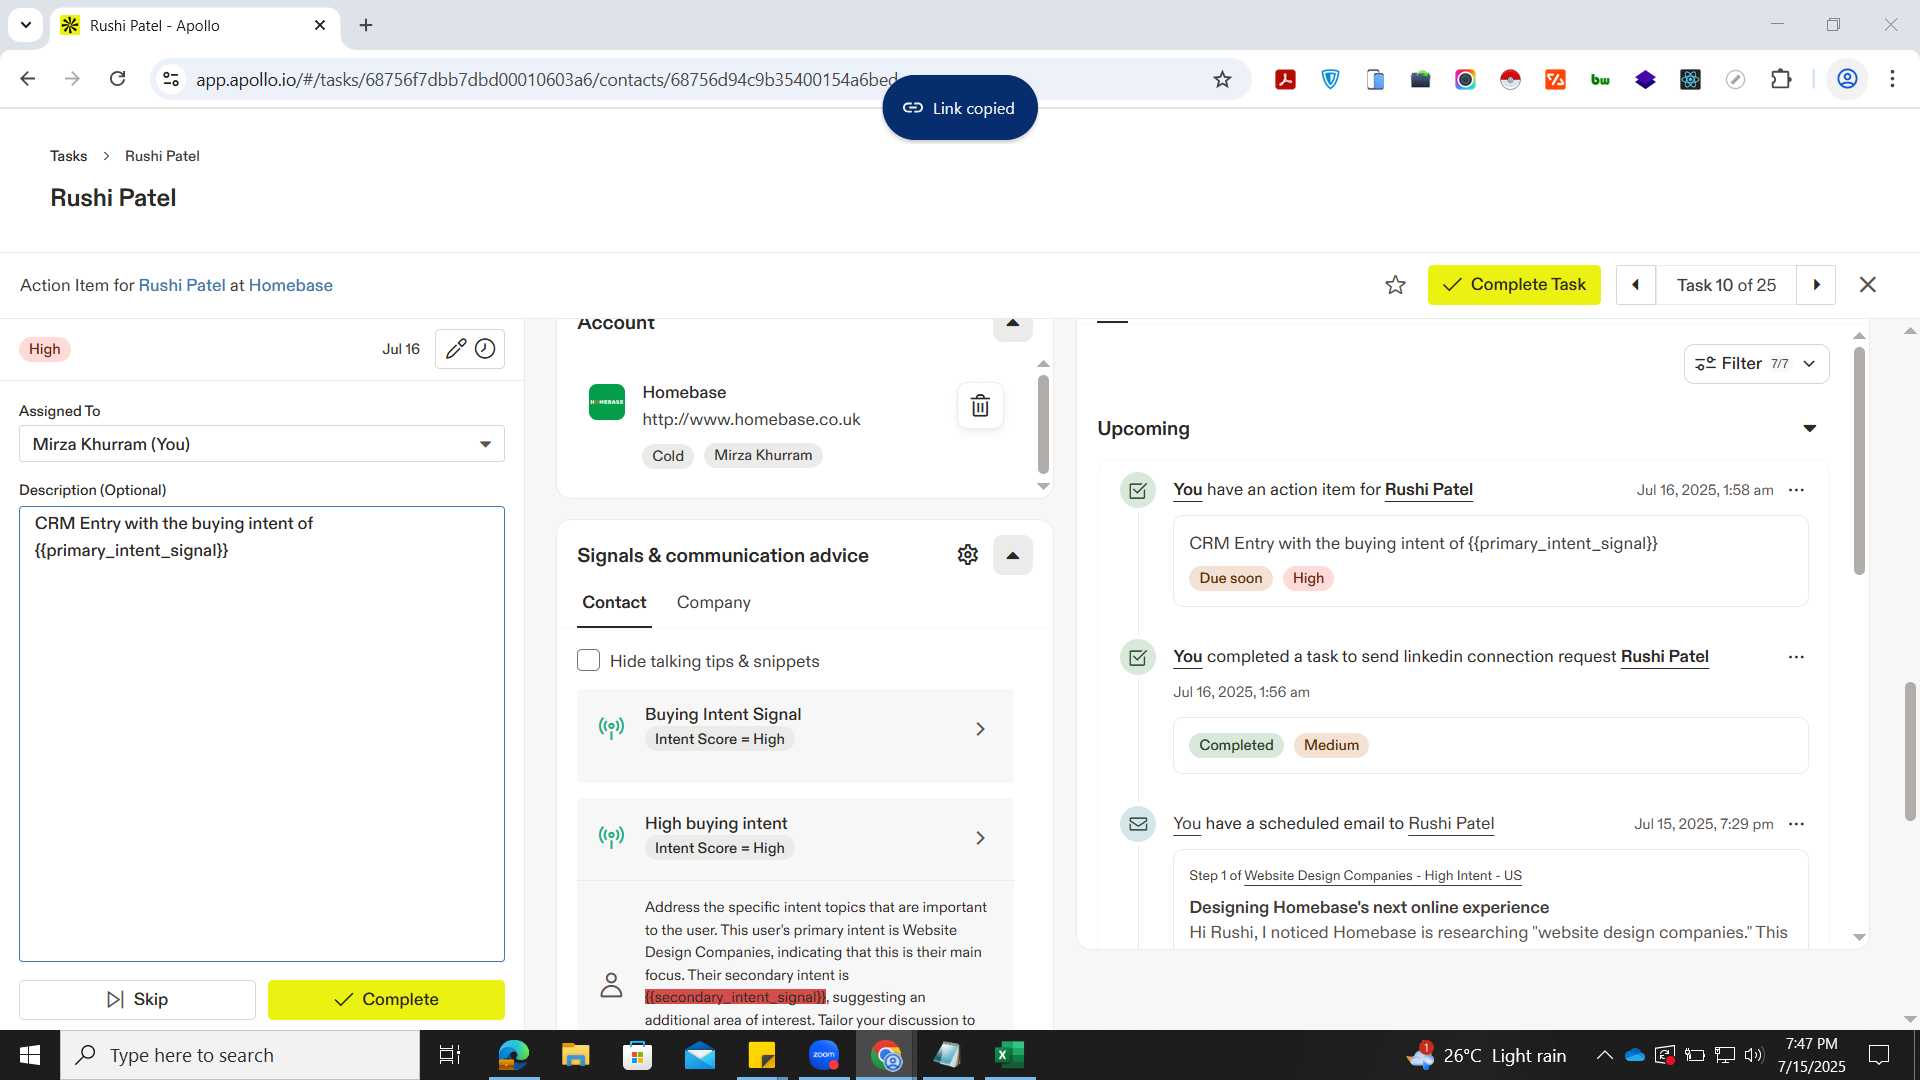Open the Rushi Patel link in the header
The height and width of the screenshot is (1080, 1920).
182,285
